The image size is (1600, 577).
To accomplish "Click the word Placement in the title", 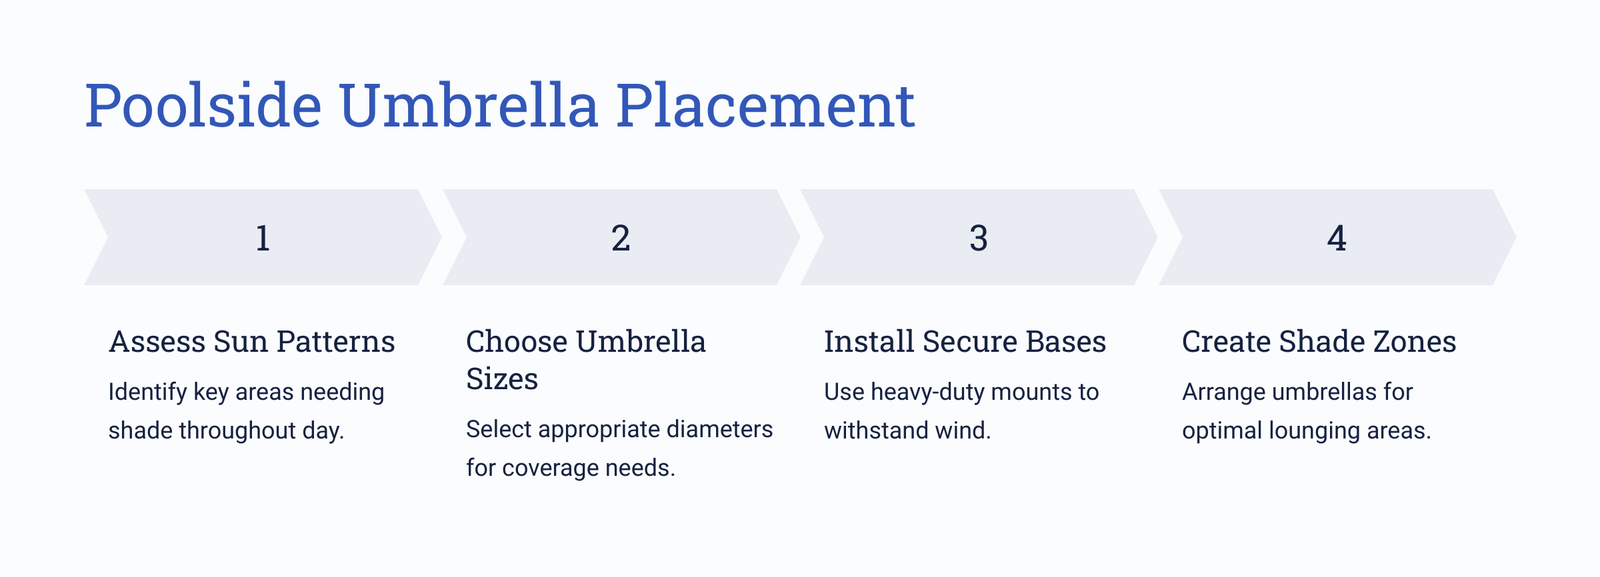I will pos(765,105).
